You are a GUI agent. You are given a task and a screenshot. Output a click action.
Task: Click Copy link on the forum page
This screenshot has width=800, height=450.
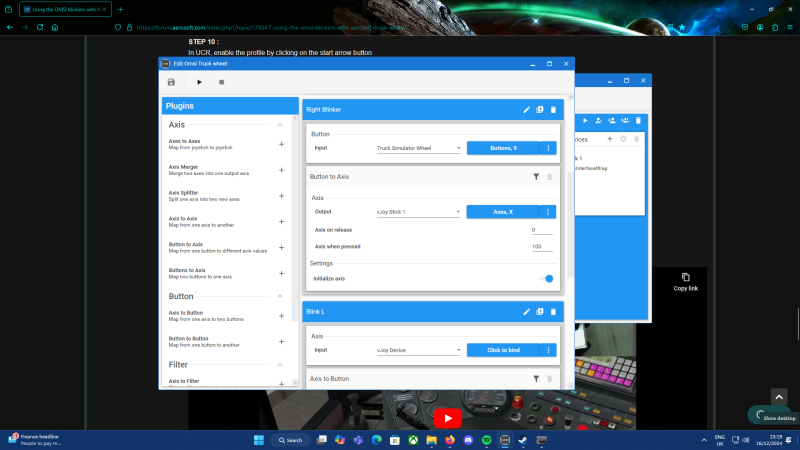tap(685, 282)
